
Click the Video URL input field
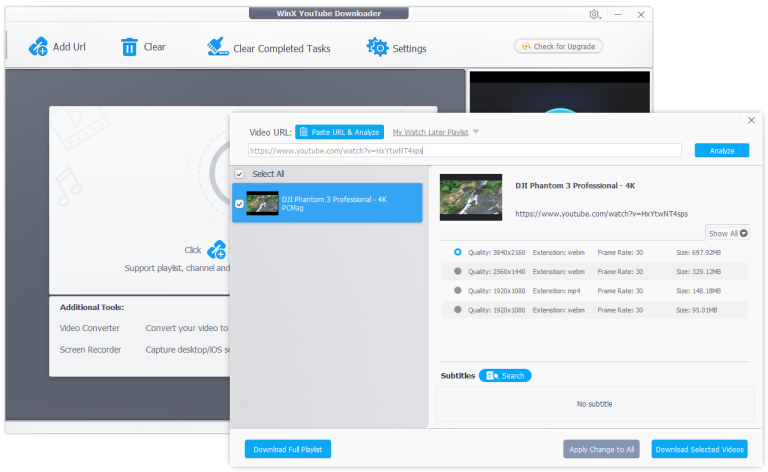coord(465,151)
